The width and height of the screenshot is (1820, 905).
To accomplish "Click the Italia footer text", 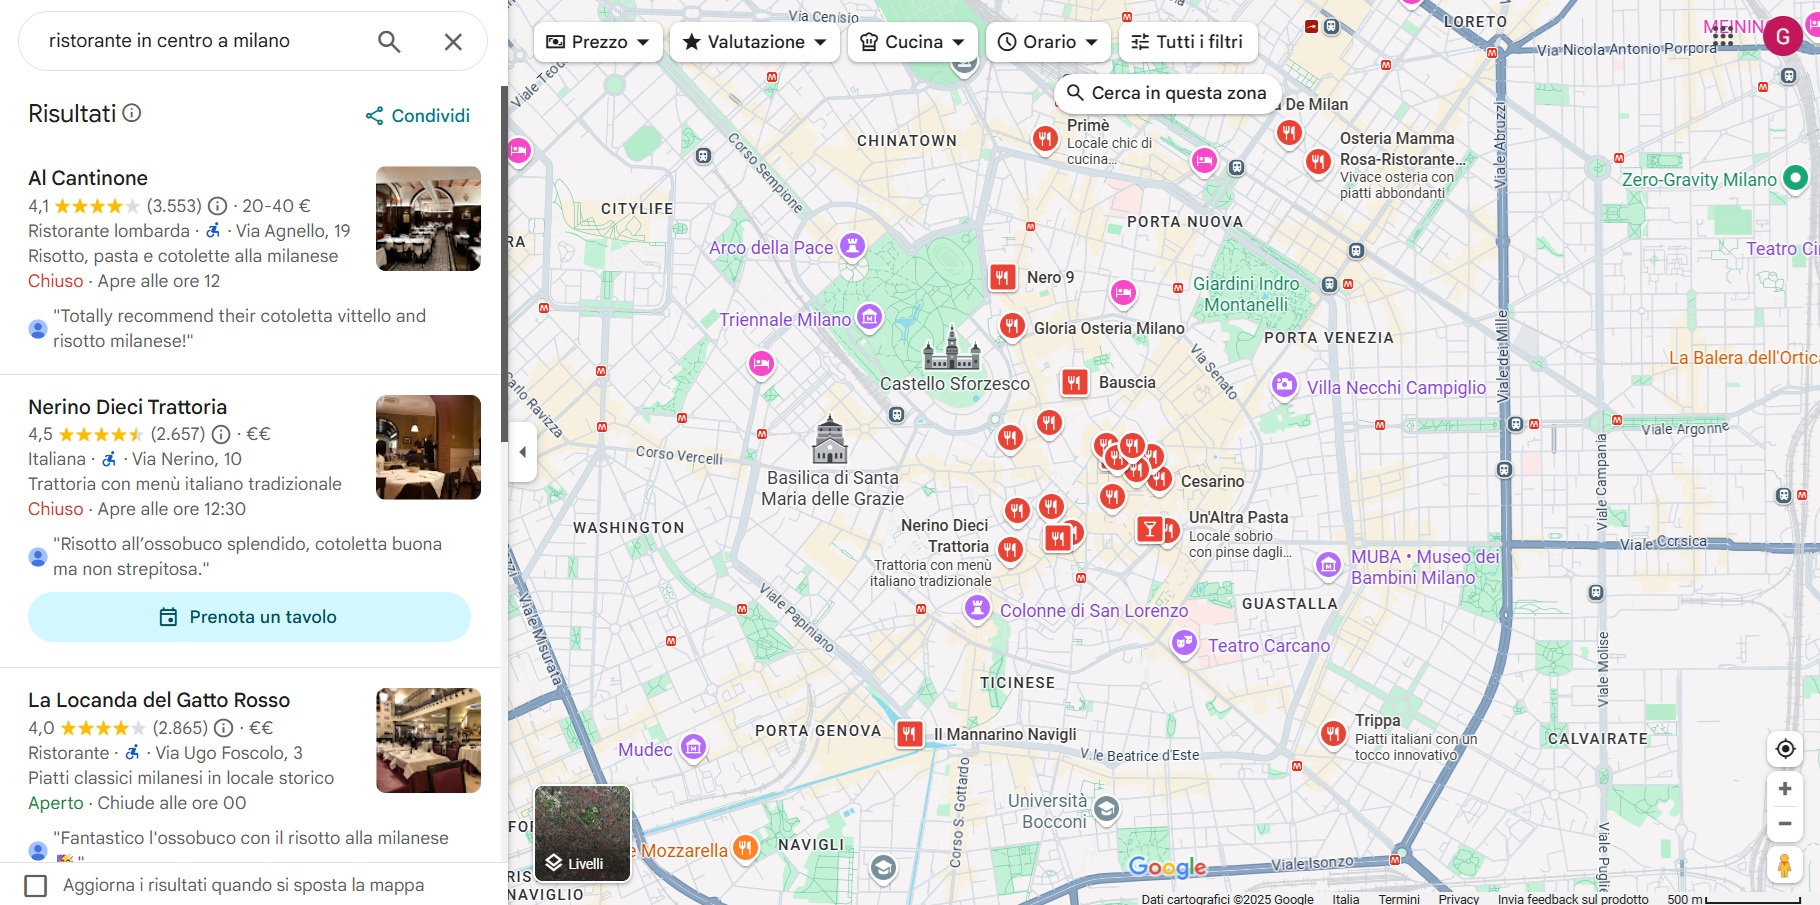I will (x=1346, y=899).
